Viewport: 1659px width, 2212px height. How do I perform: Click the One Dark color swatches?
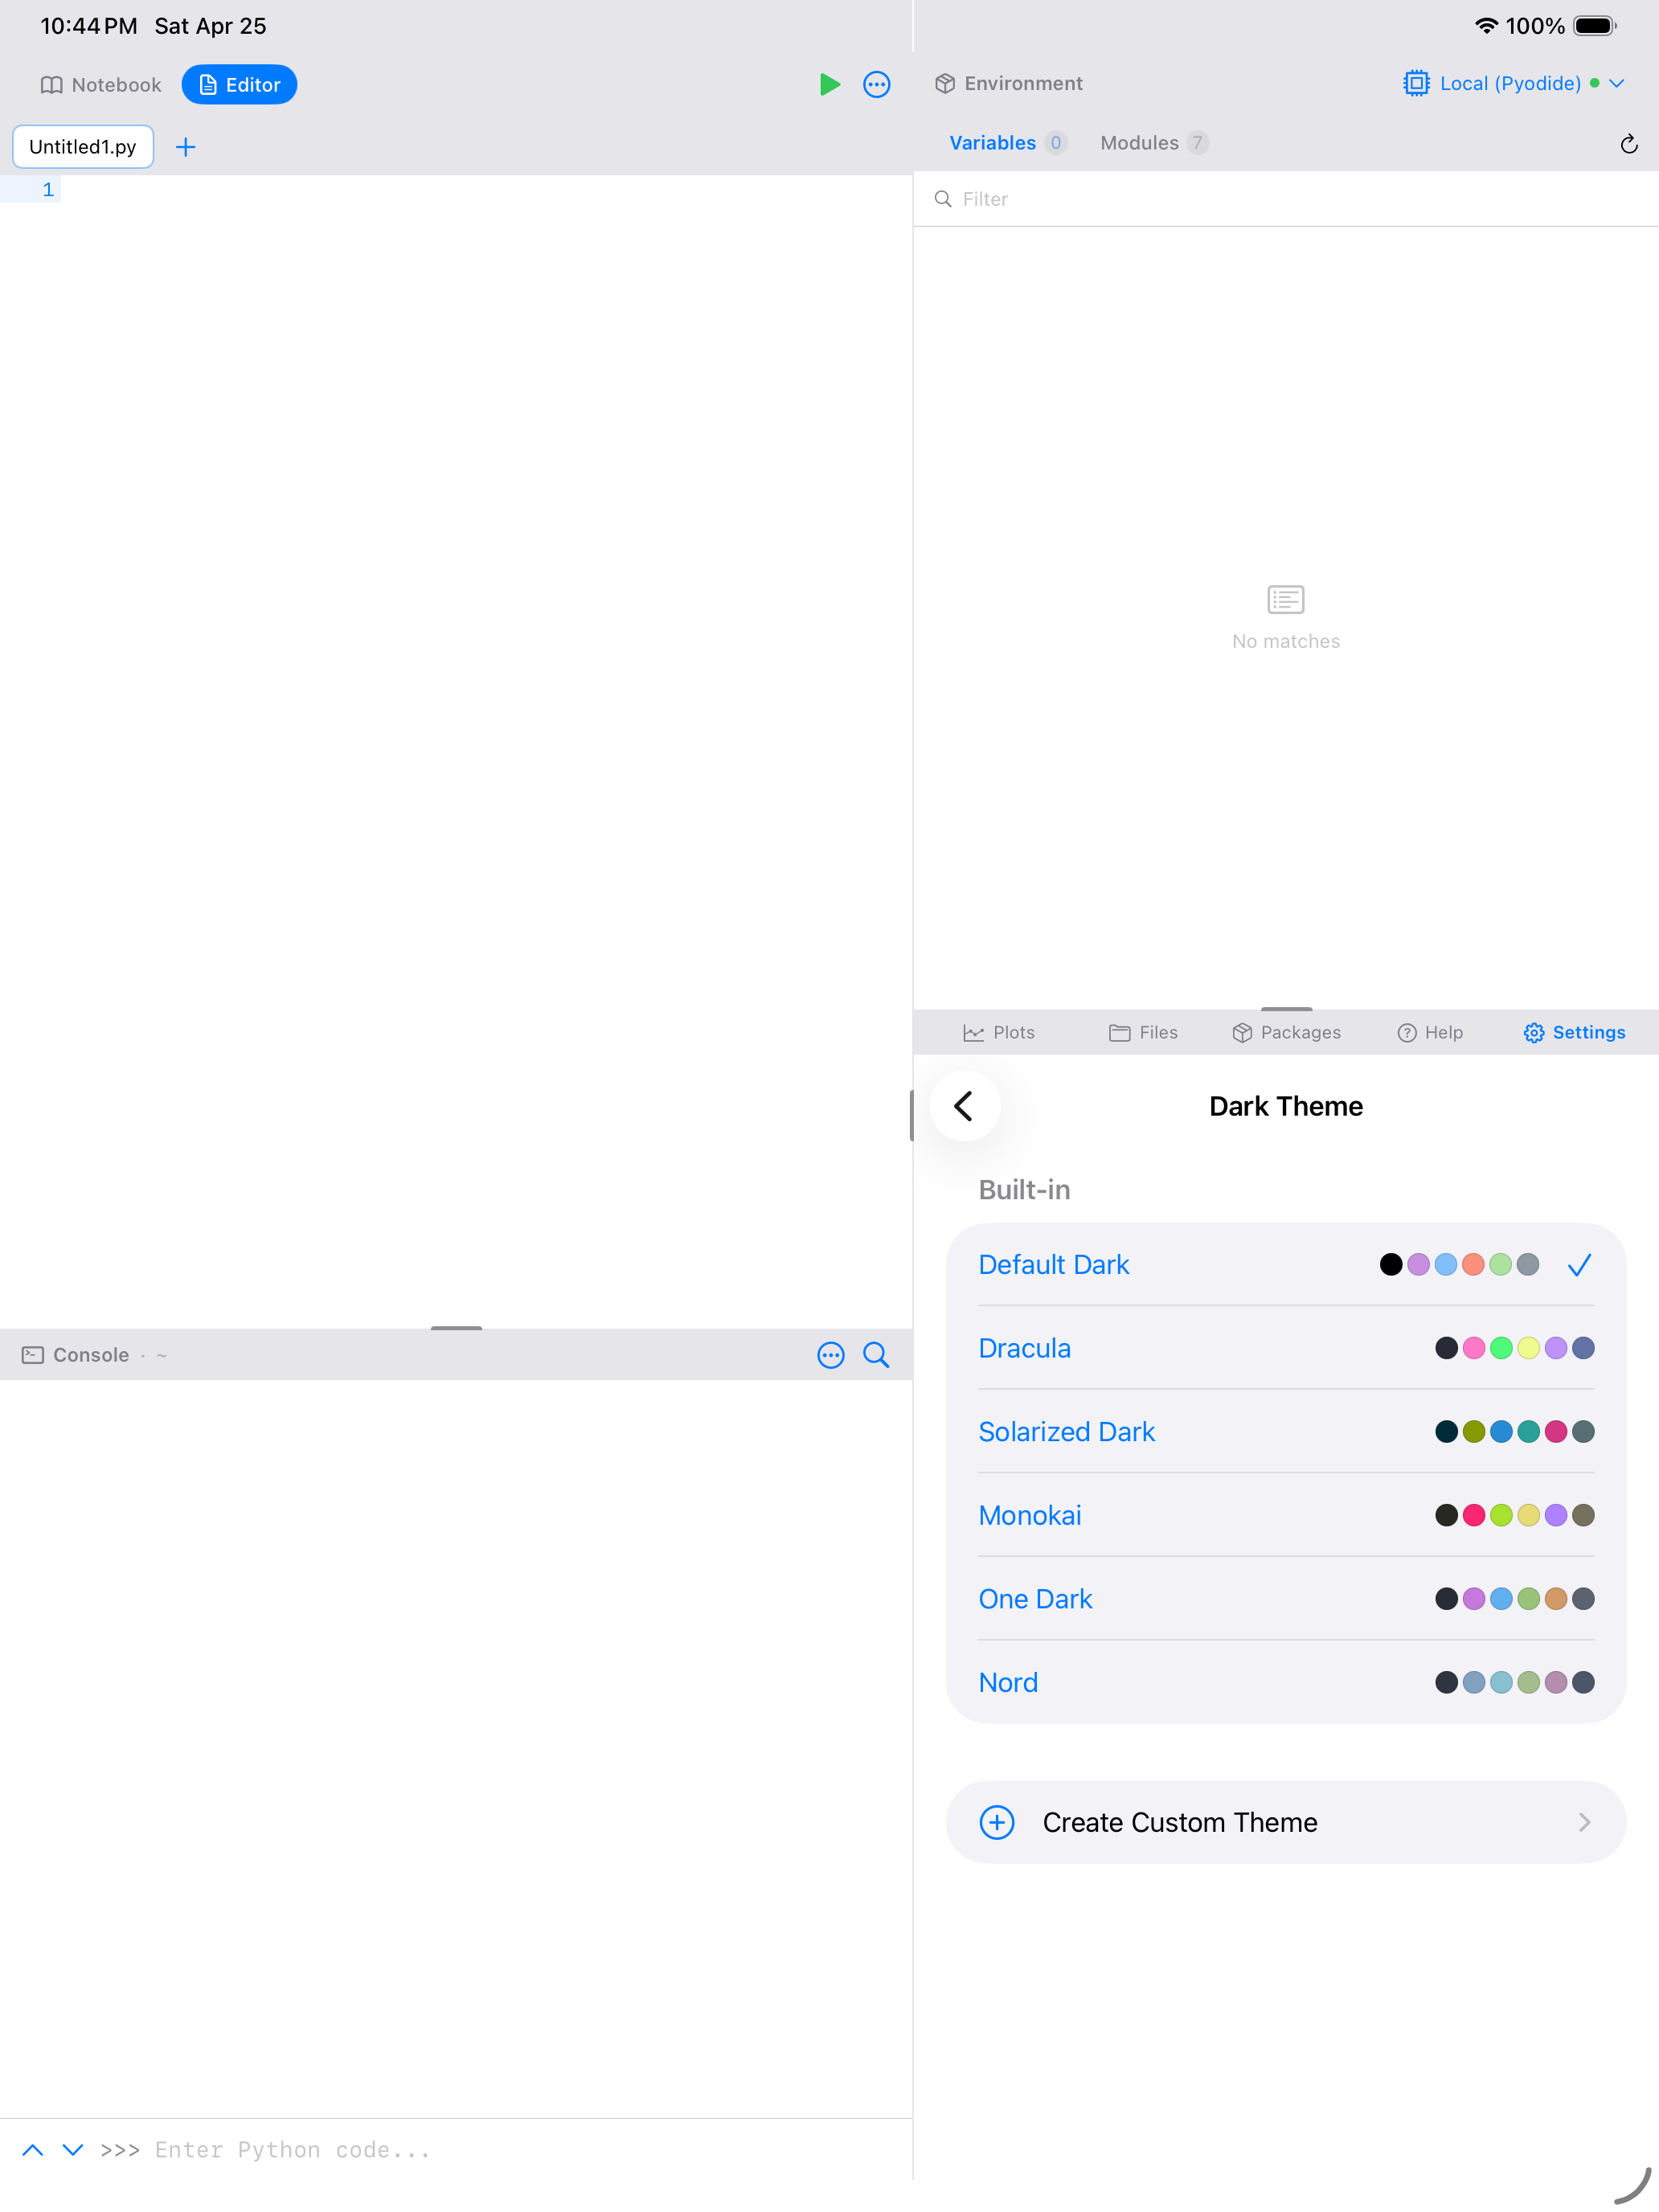tap(1514, 1599)
